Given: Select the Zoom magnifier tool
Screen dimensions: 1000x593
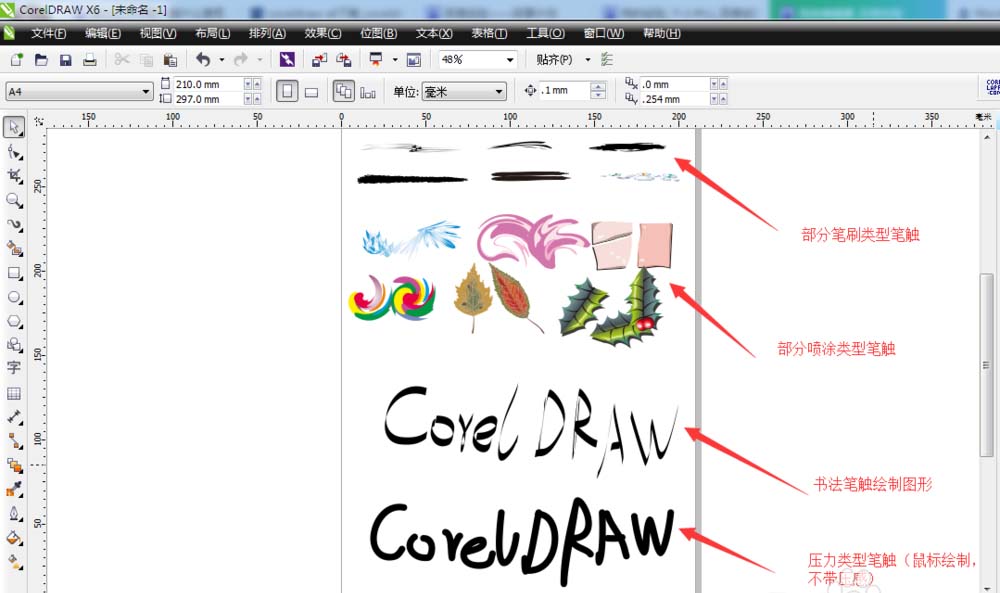Looking at the screenshot, I should tap(14, 201).
